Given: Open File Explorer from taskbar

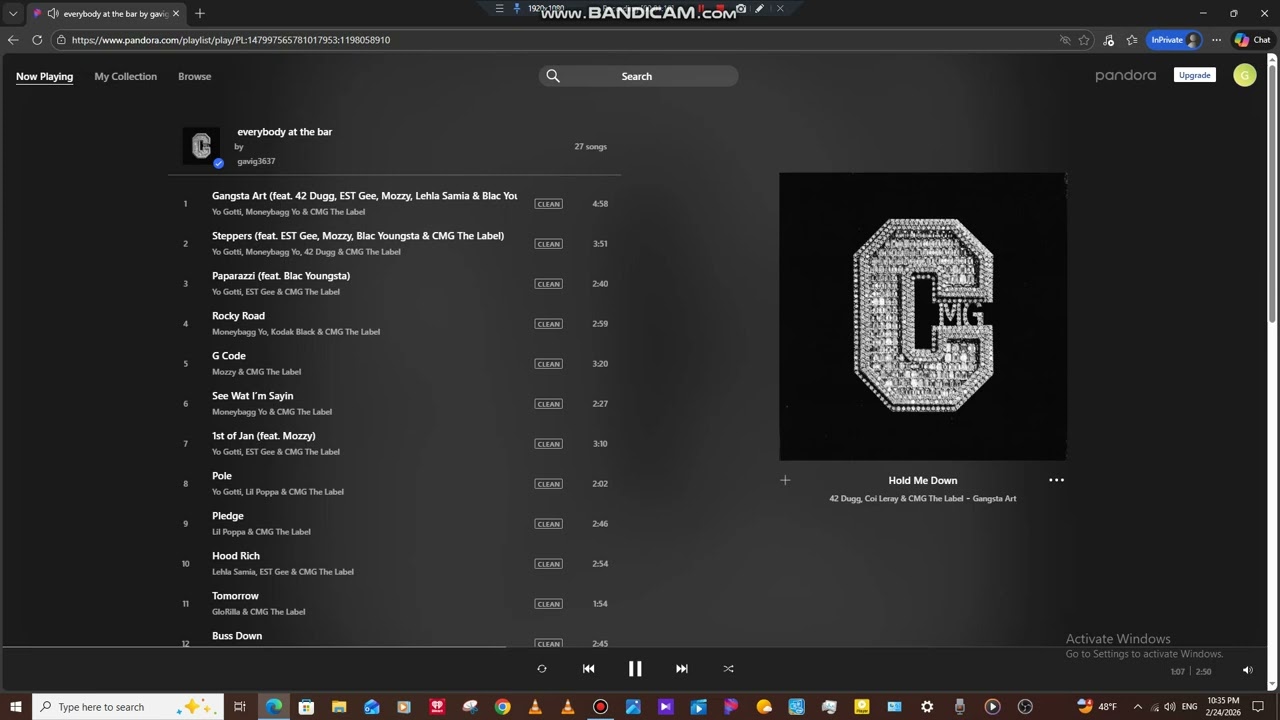Looking at the screenshot, I should (x=339, y=707).
